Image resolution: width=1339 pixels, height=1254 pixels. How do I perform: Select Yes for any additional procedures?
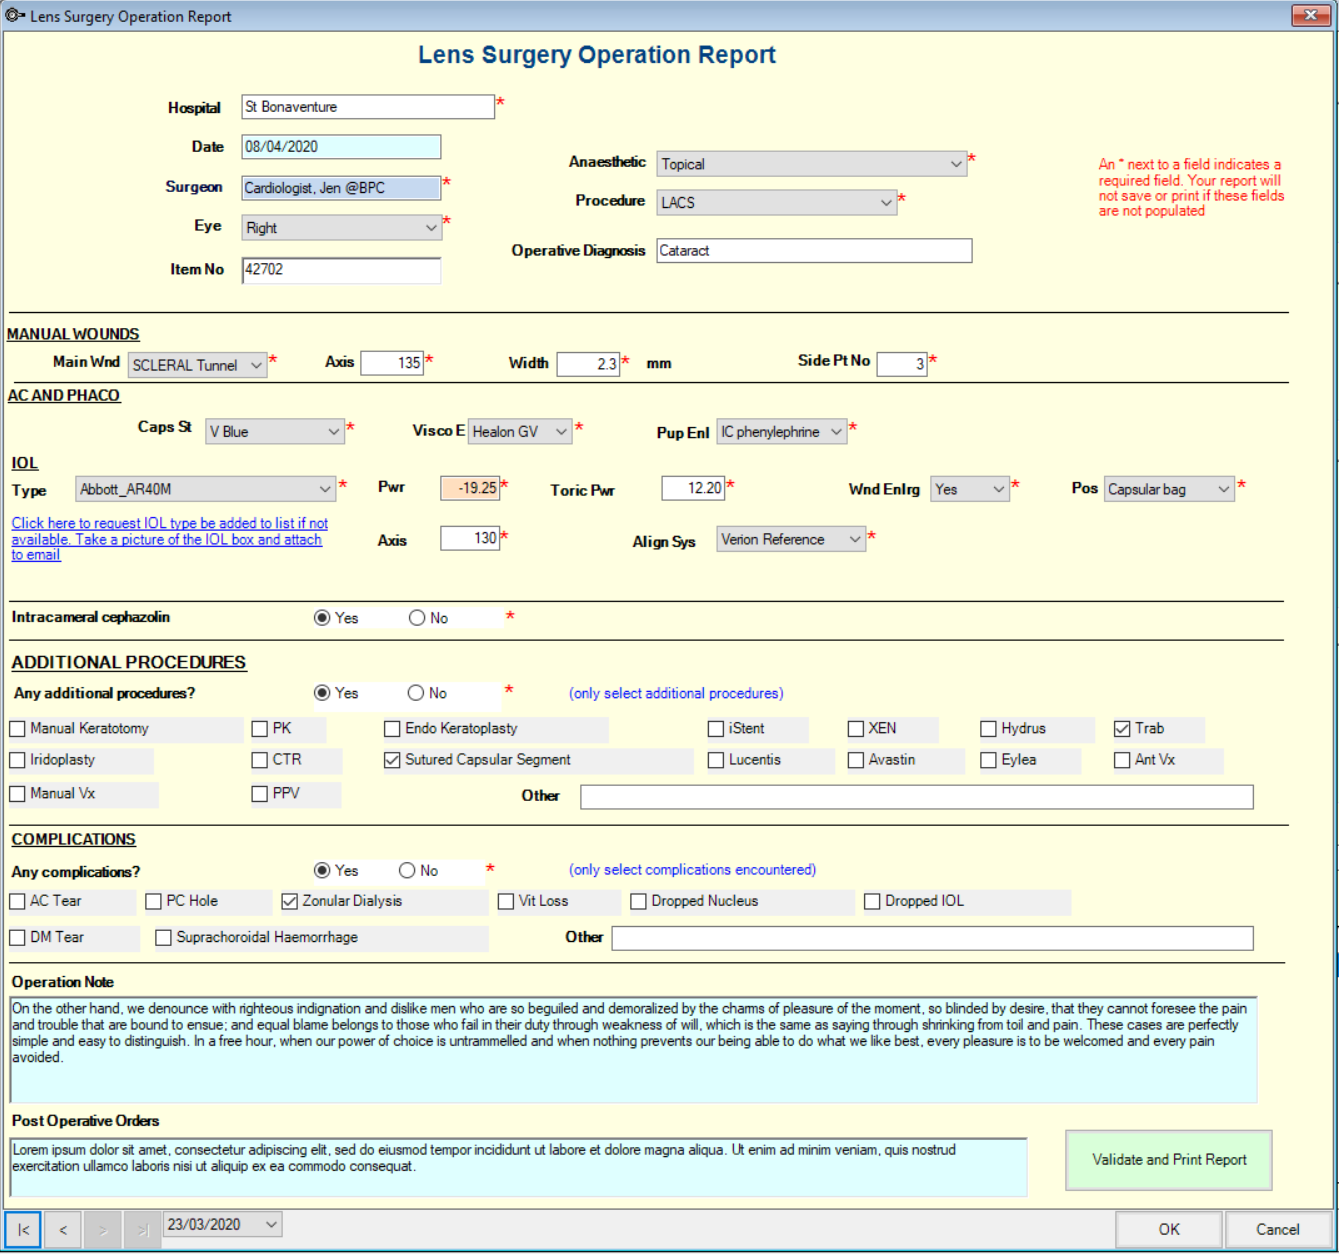322,693
